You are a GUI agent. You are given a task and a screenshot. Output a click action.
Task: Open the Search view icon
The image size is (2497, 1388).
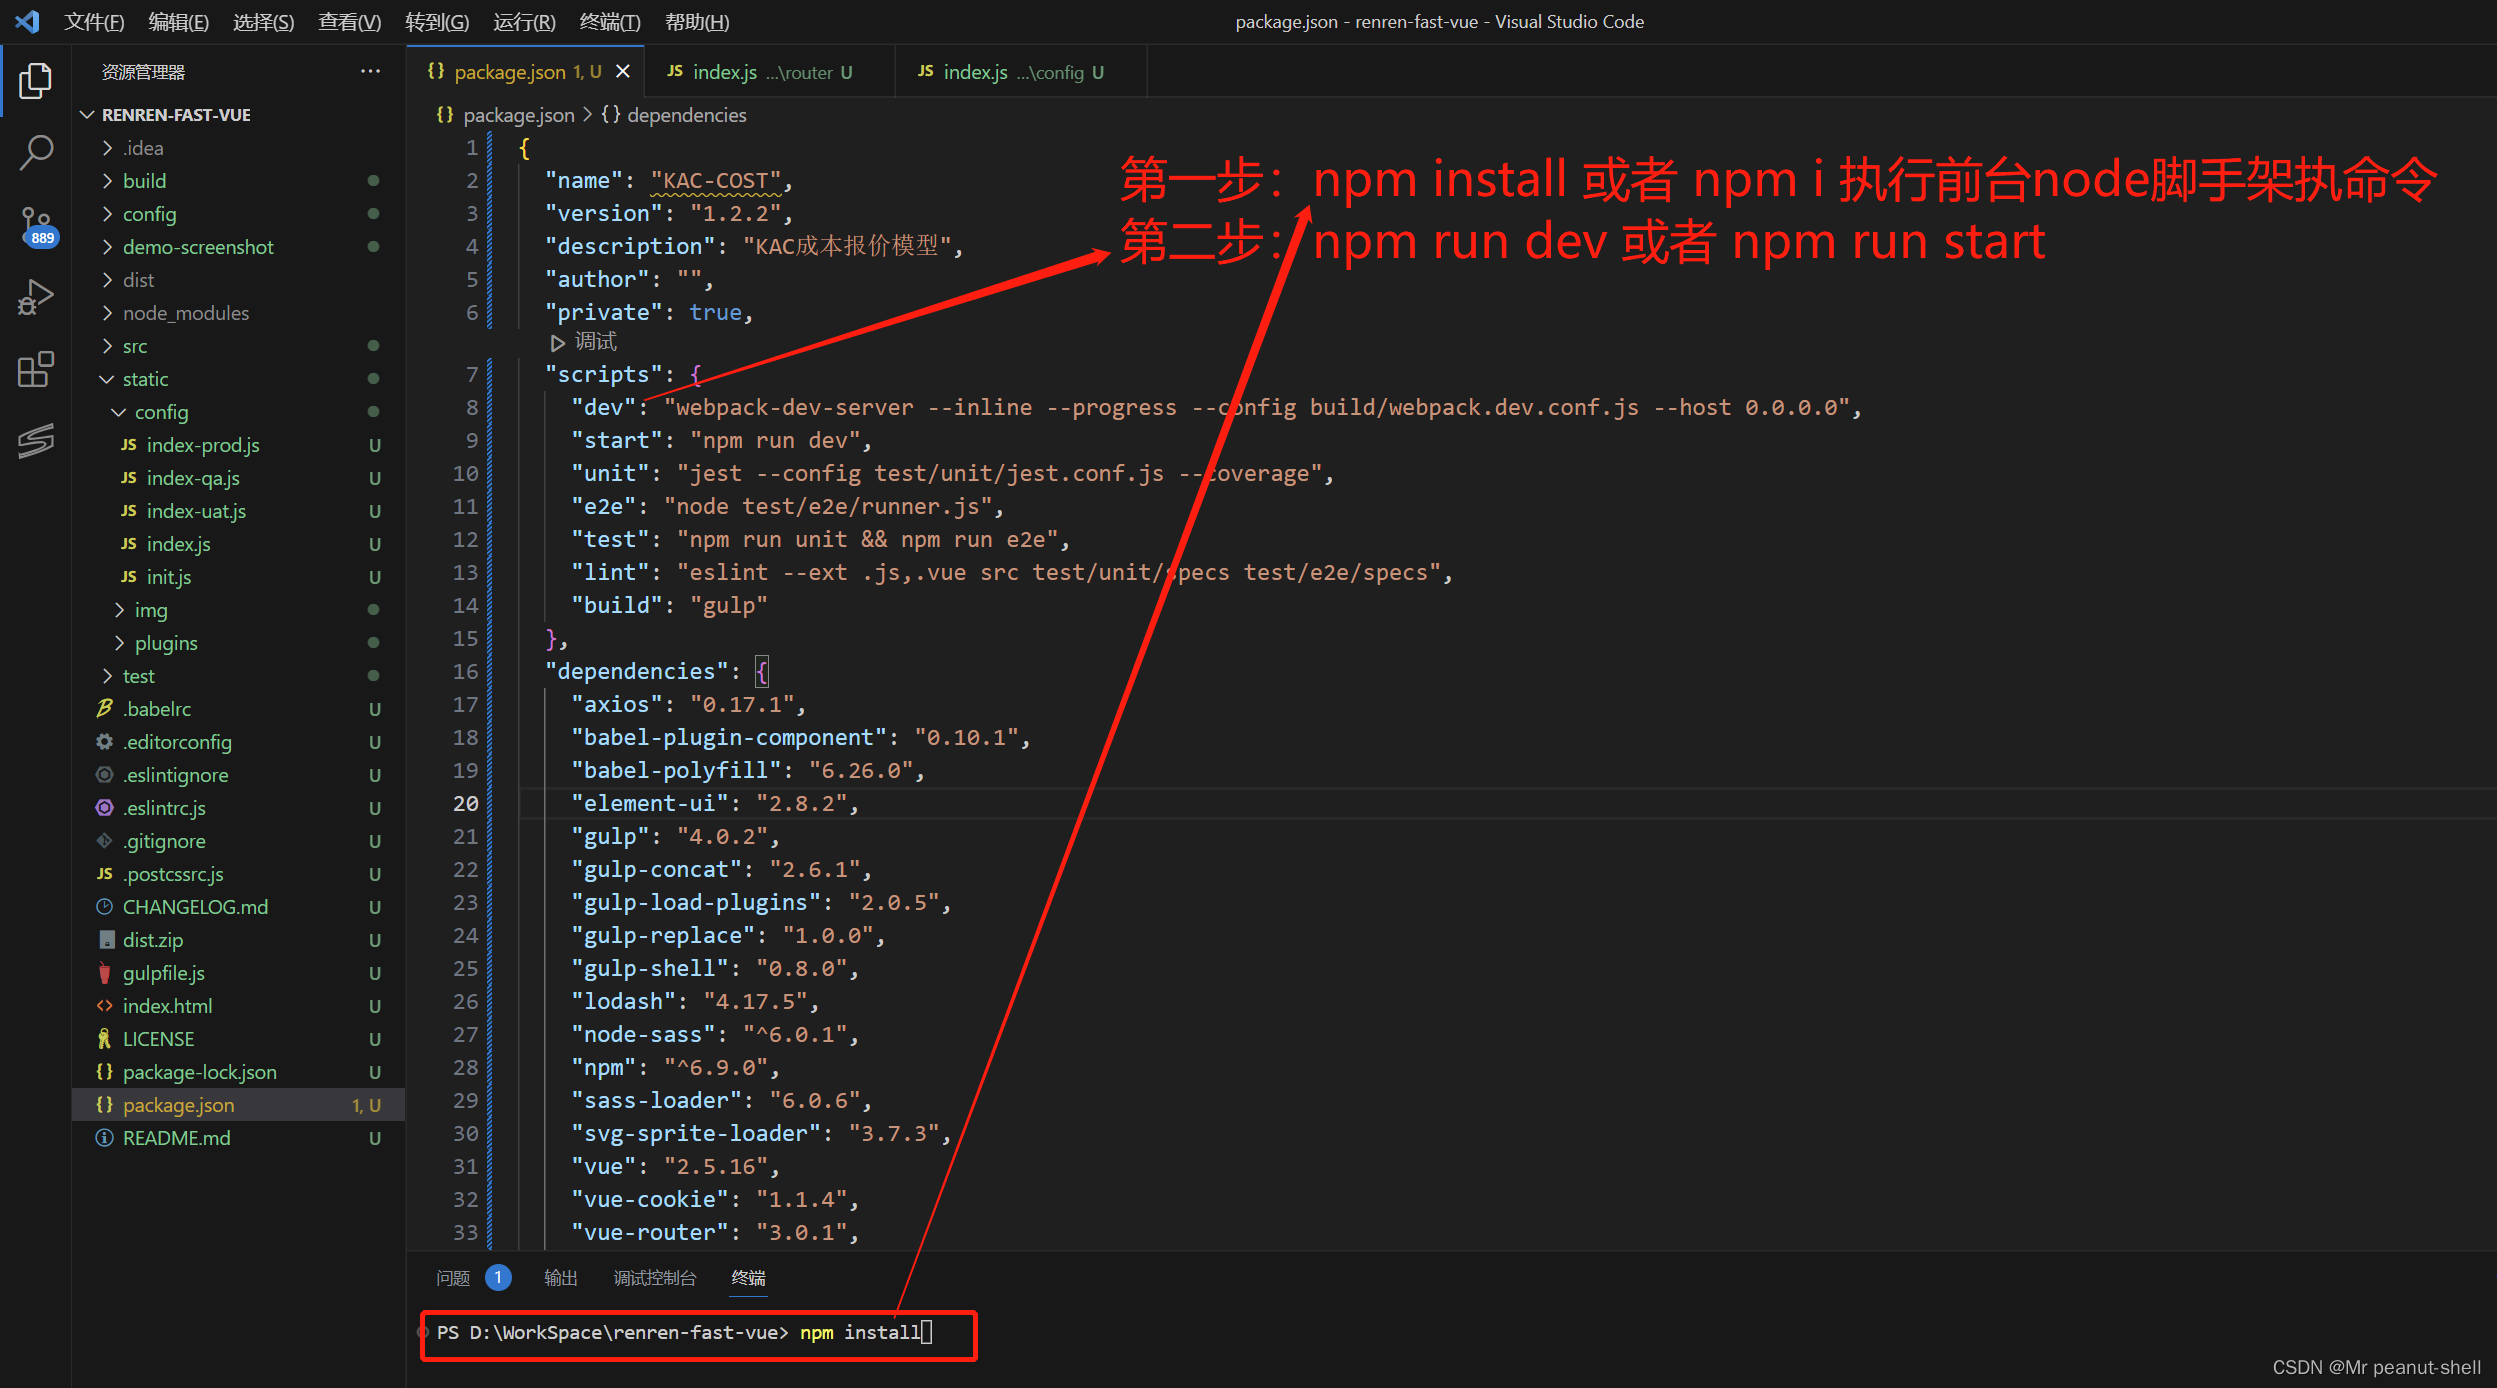35,153
